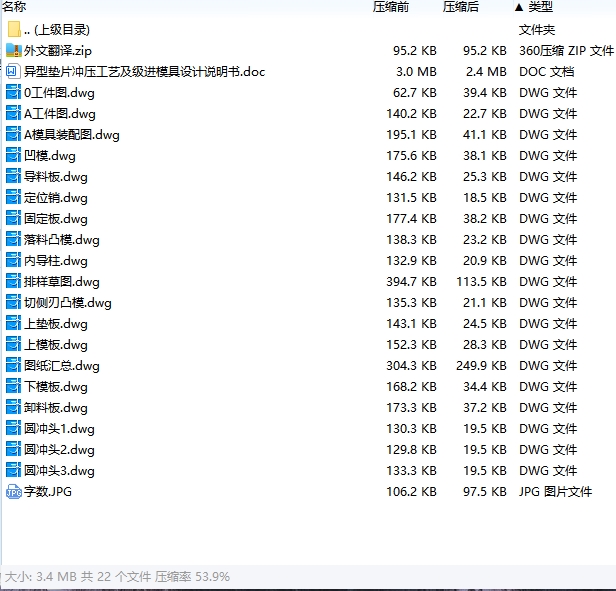Select file name 凹模.dwg
616x591 pixels.
click(50, 156)
